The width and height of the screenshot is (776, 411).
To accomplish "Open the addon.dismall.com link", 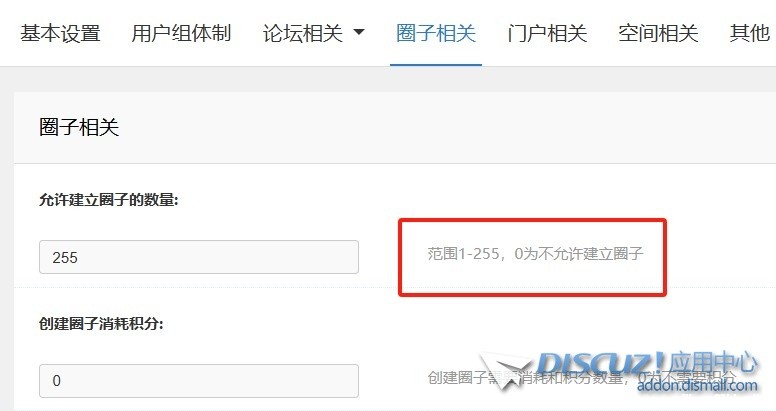I will [x=697, y=386].
